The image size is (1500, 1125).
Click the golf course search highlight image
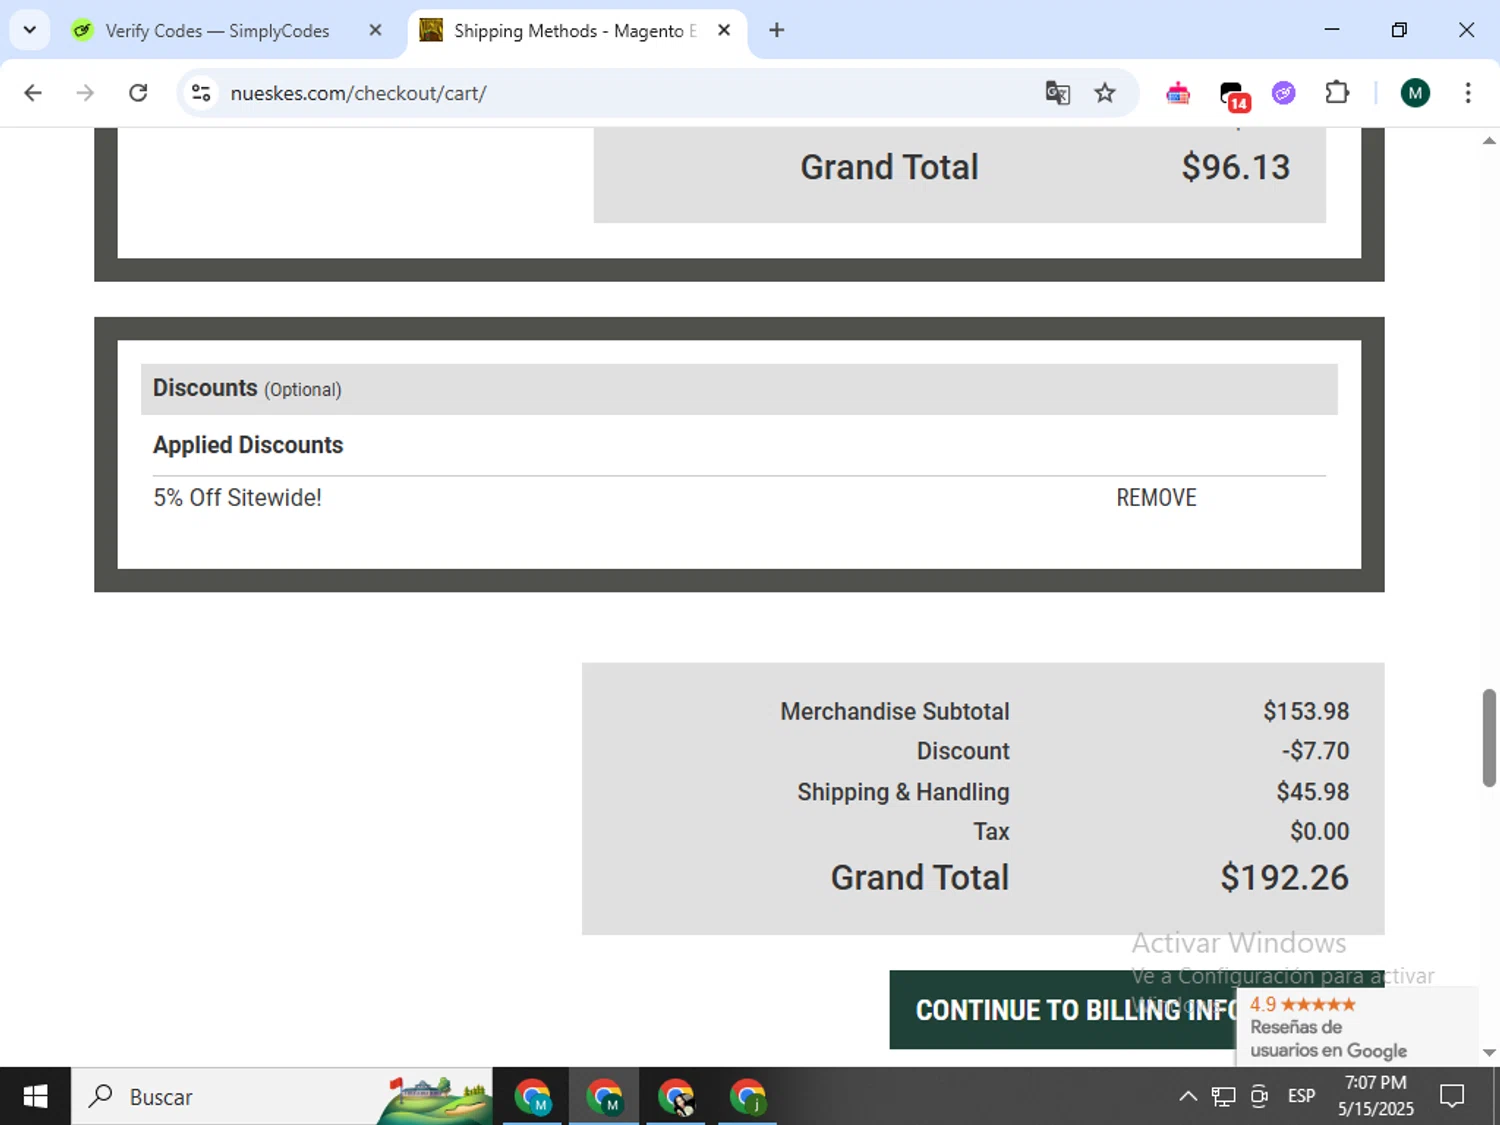(434, 1100)
